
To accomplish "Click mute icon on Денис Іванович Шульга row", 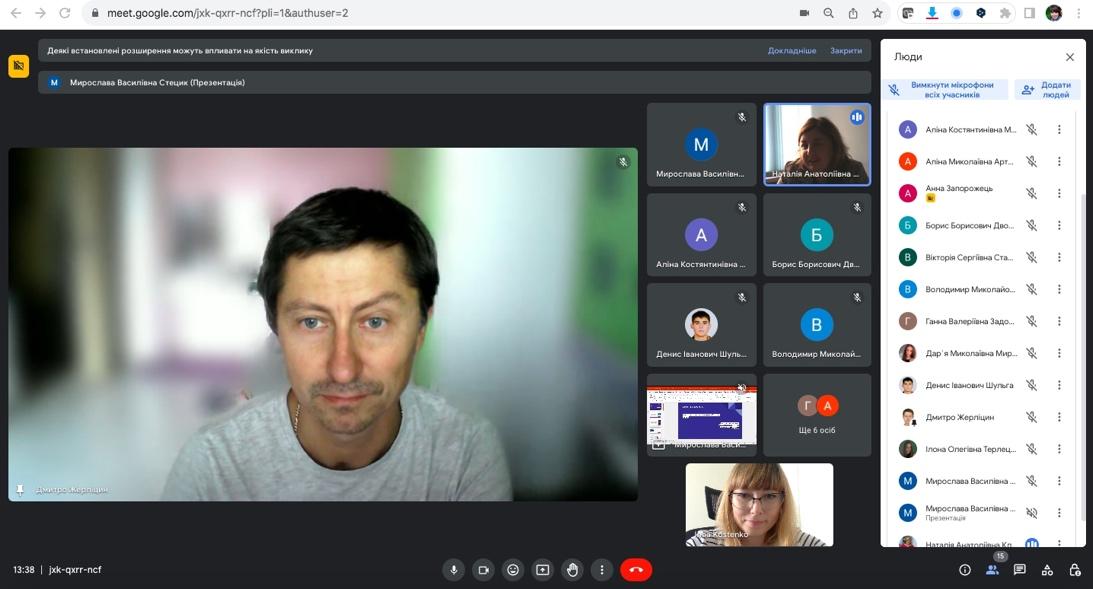I will [x=1032, y=385].
